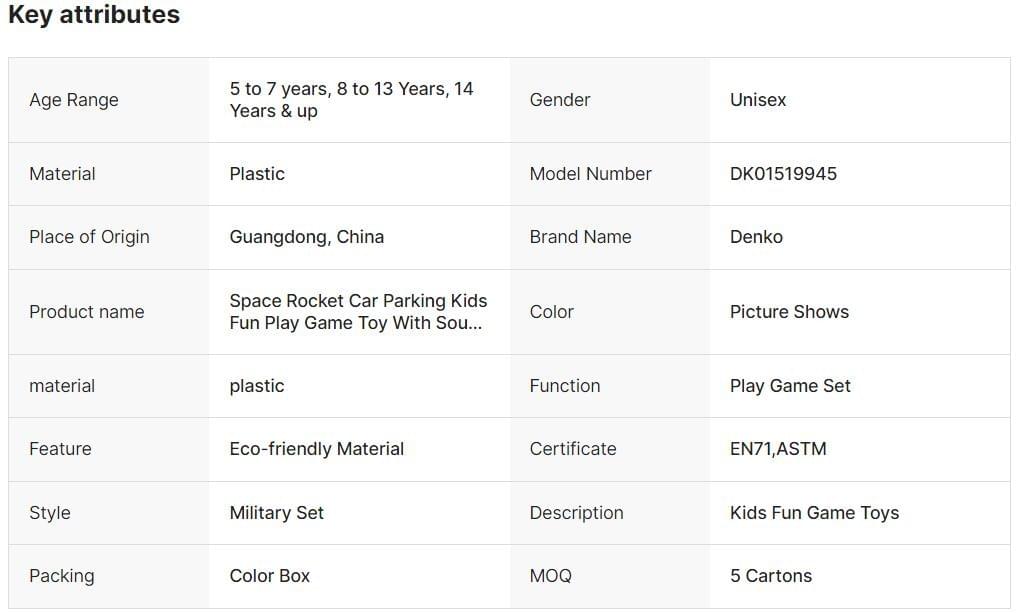This screenshot has width=1019, height=613.
Task: Click the truncated Space Rocket product name
Action: coord(358,312)
